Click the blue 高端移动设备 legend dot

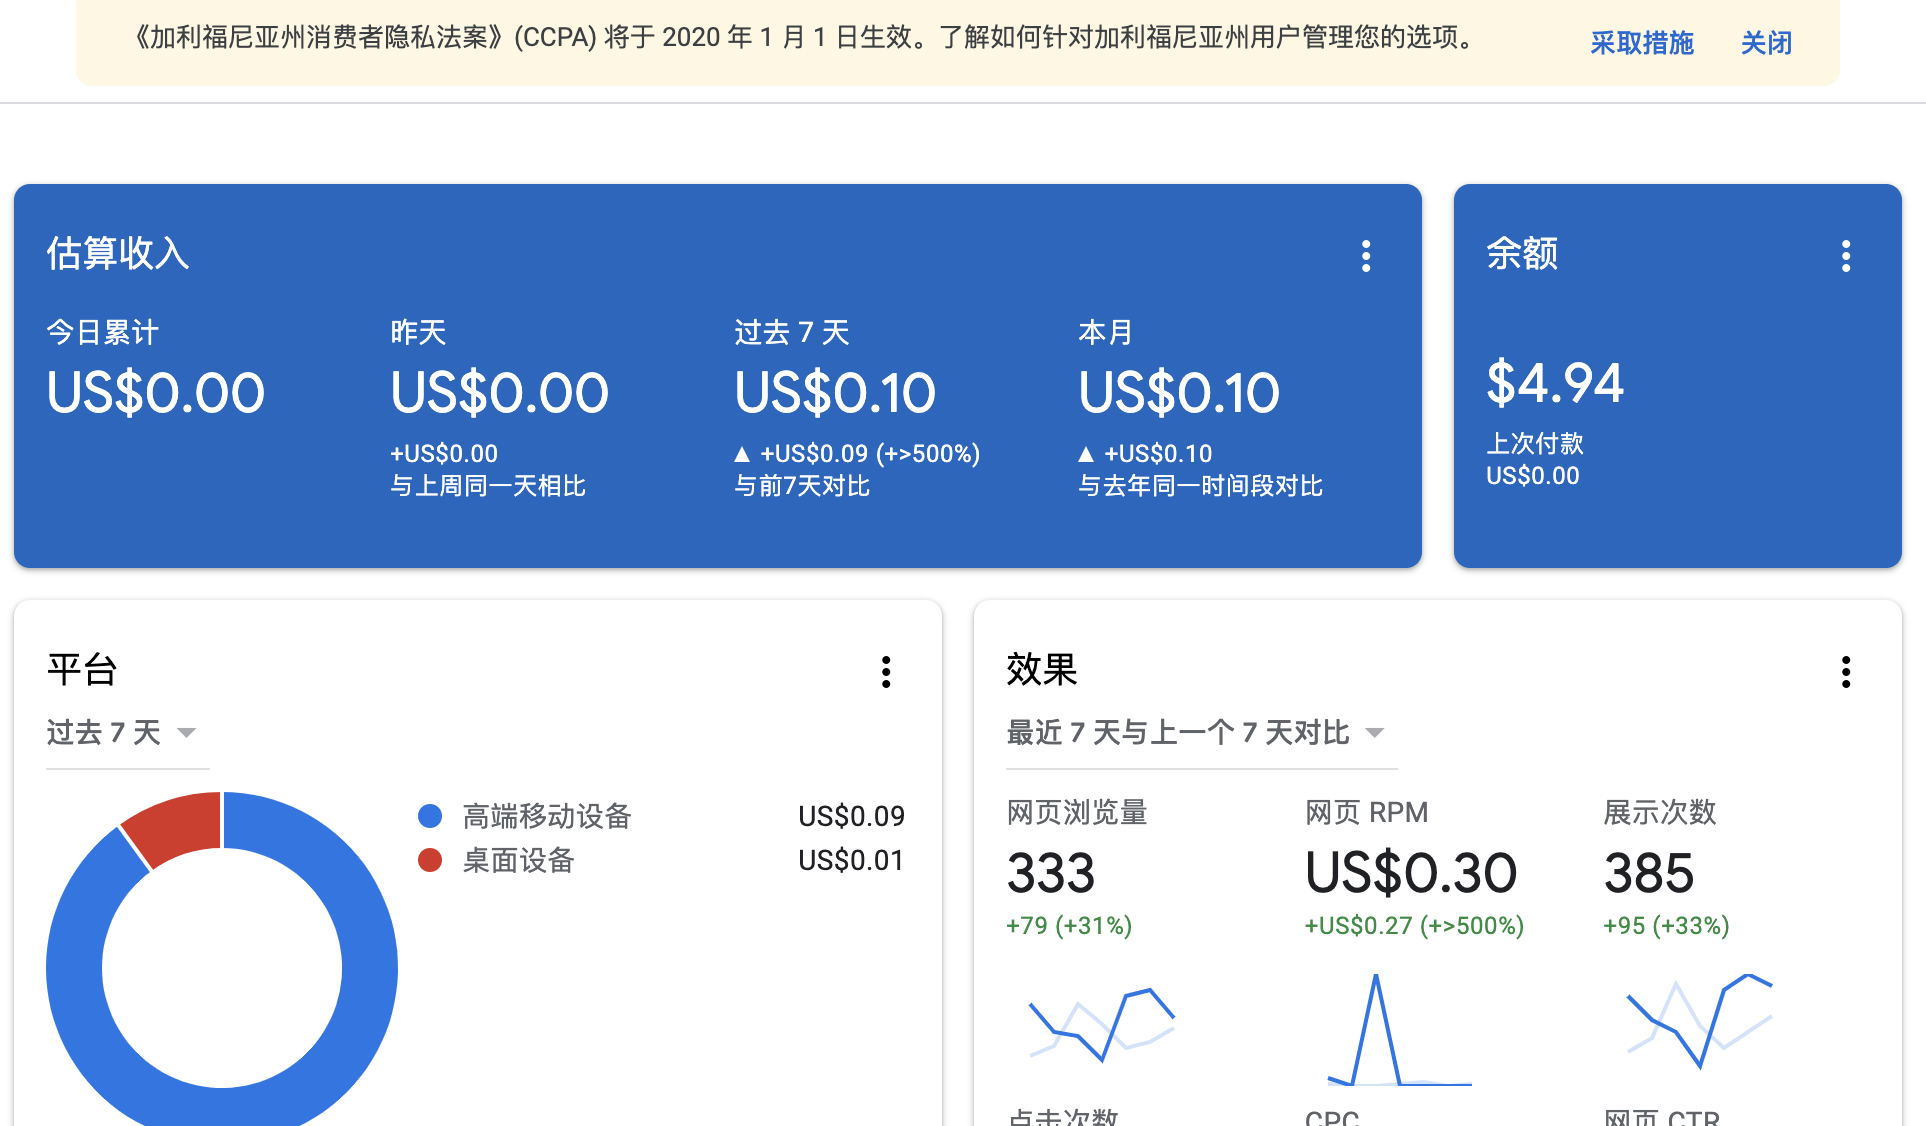click(x=430, y=816)
